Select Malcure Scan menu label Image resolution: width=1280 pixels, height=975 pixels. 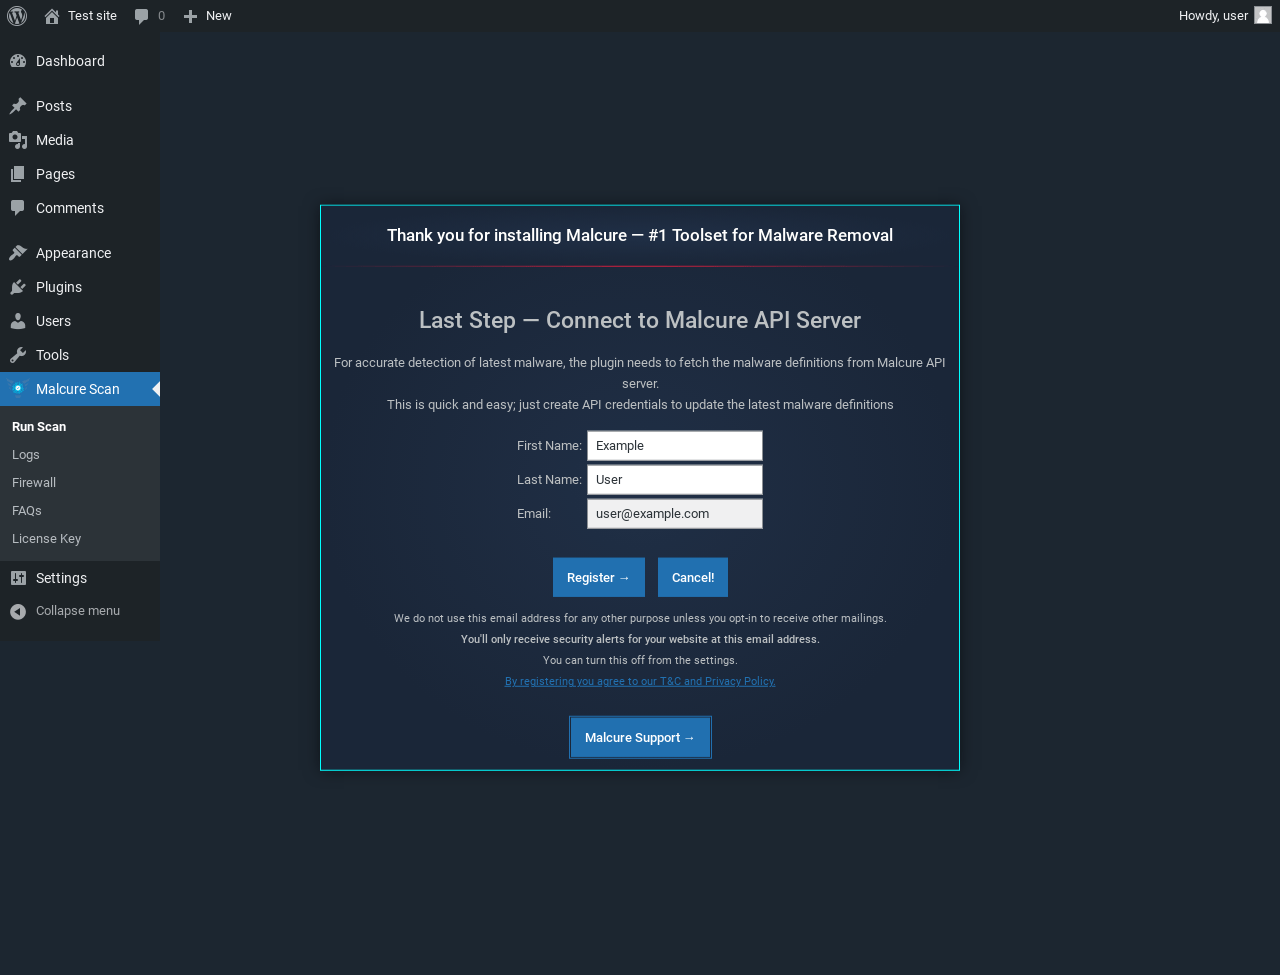pyautogui.click(x=78, y=389)
